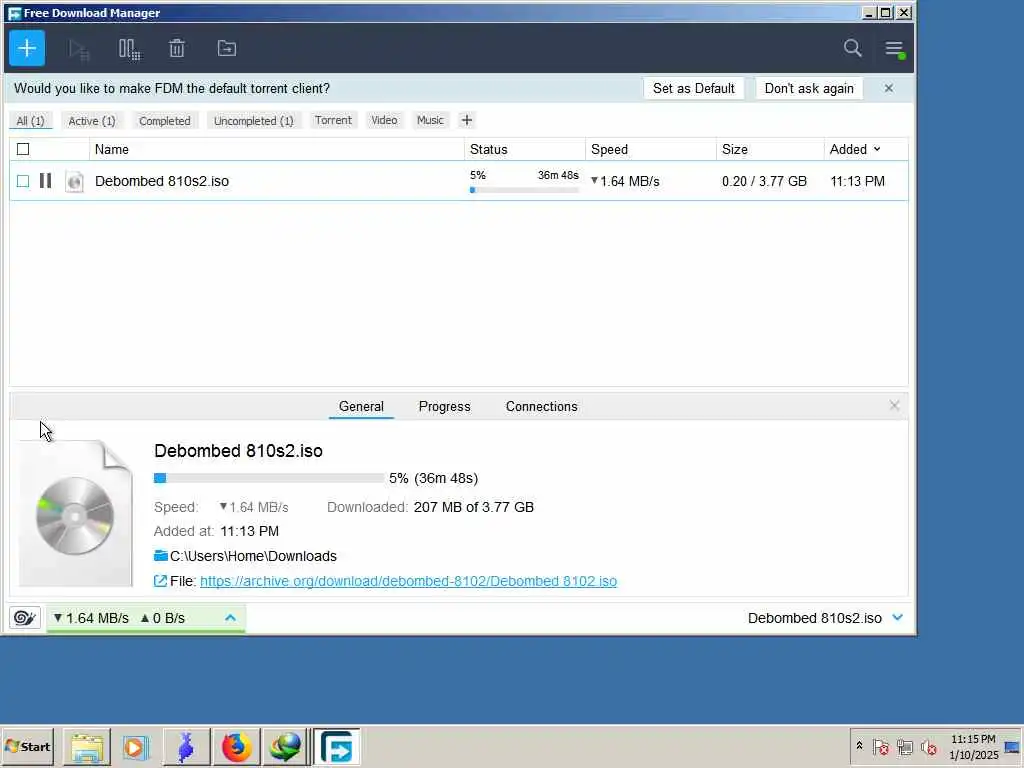Screen dimensions: 1024x768
Task: Pause the Debombed 810s2.iso download
Action: [45, 180]
